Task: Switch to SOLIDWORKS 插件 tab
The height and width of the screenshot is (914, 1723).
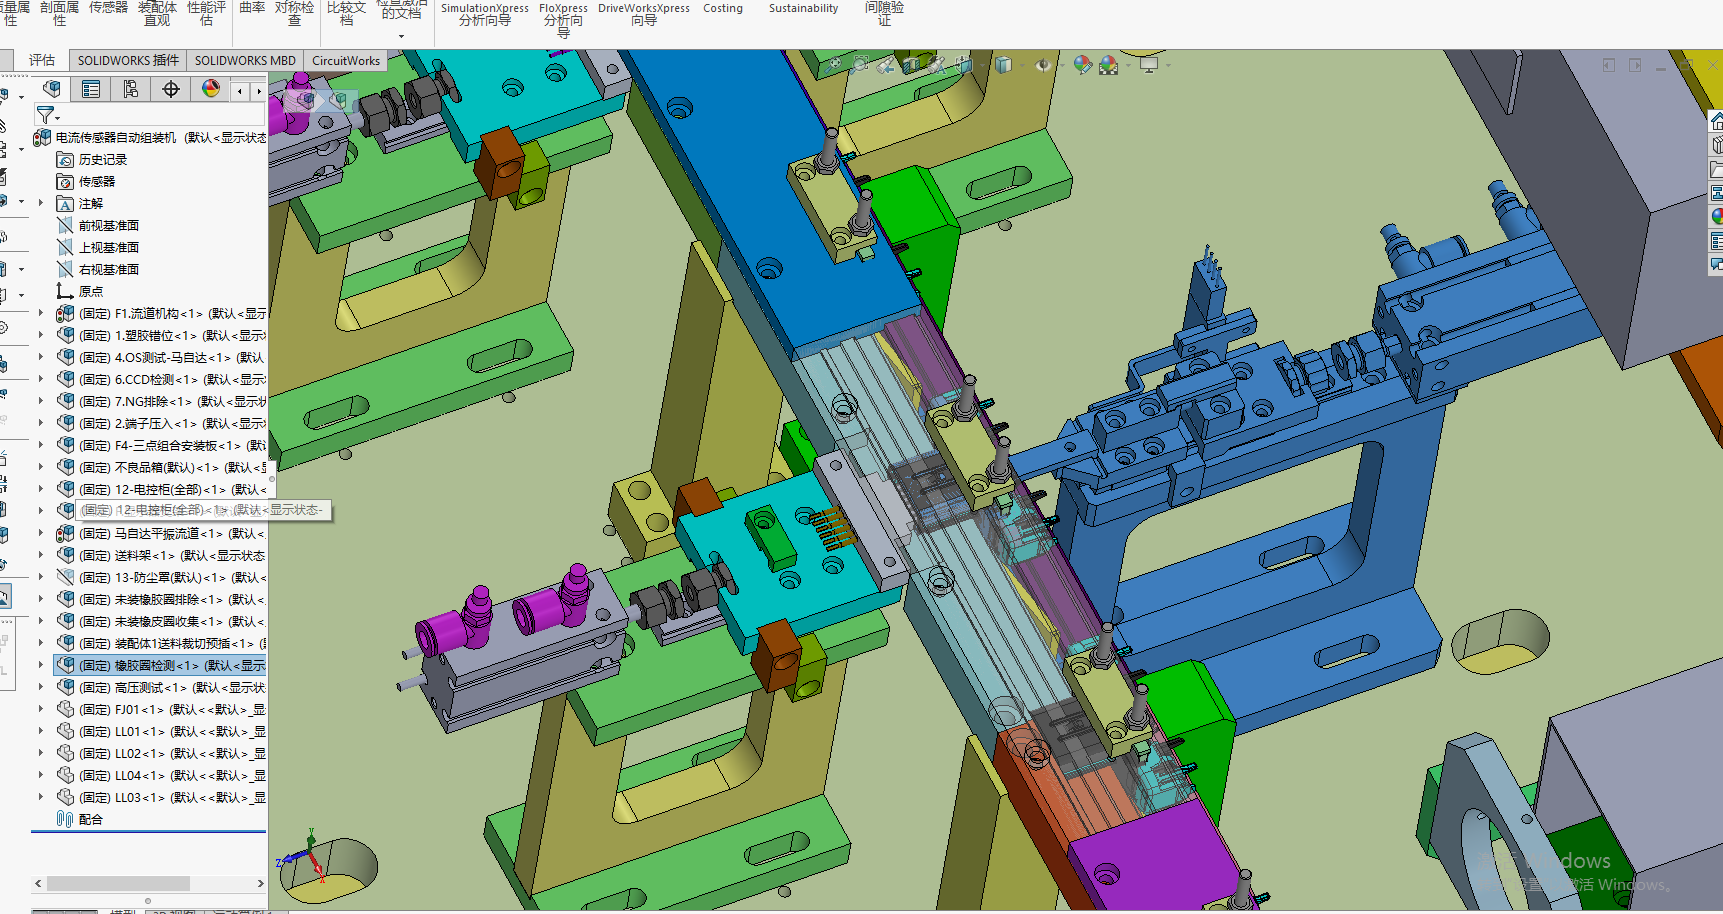Action: point(128,60)
